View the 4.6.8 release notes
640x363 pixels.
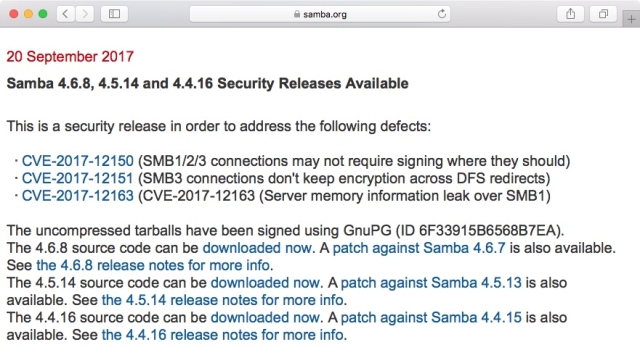coord(153,265)
